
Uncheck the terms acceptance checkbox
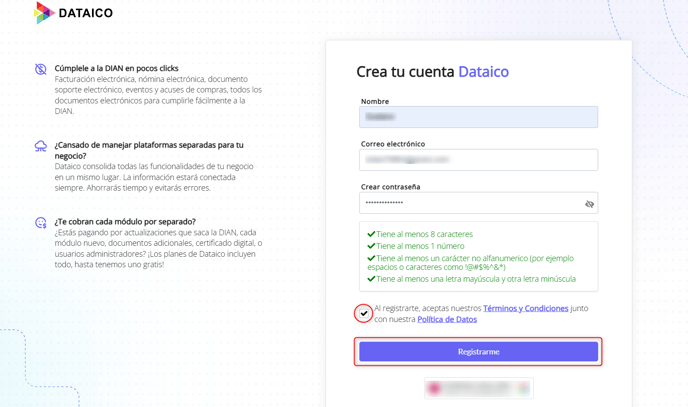(x=364, y=313)
